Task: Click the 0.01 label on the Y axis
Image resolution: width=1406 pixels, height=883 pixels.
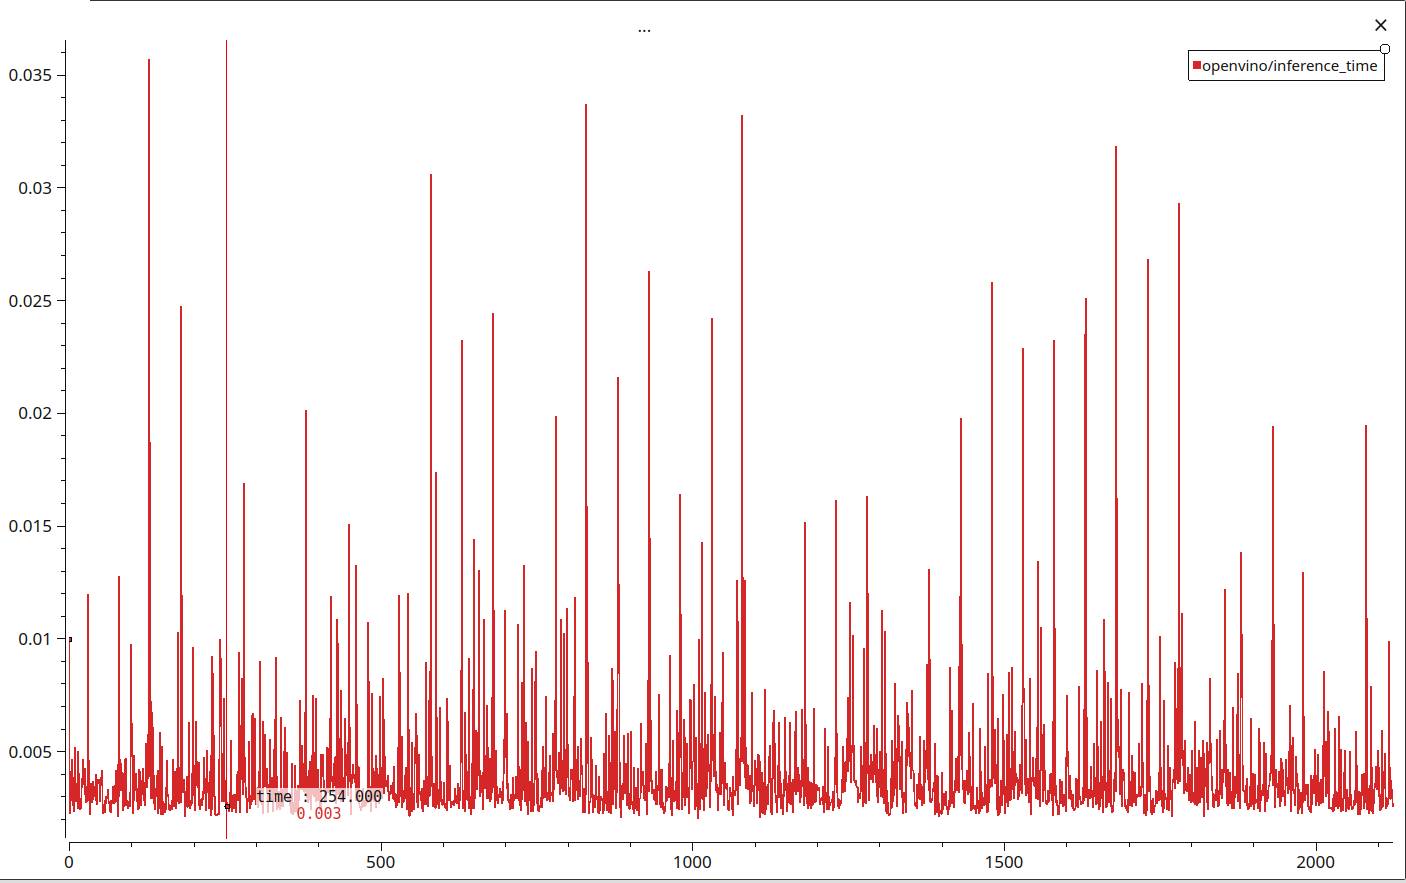Action: 35,639
